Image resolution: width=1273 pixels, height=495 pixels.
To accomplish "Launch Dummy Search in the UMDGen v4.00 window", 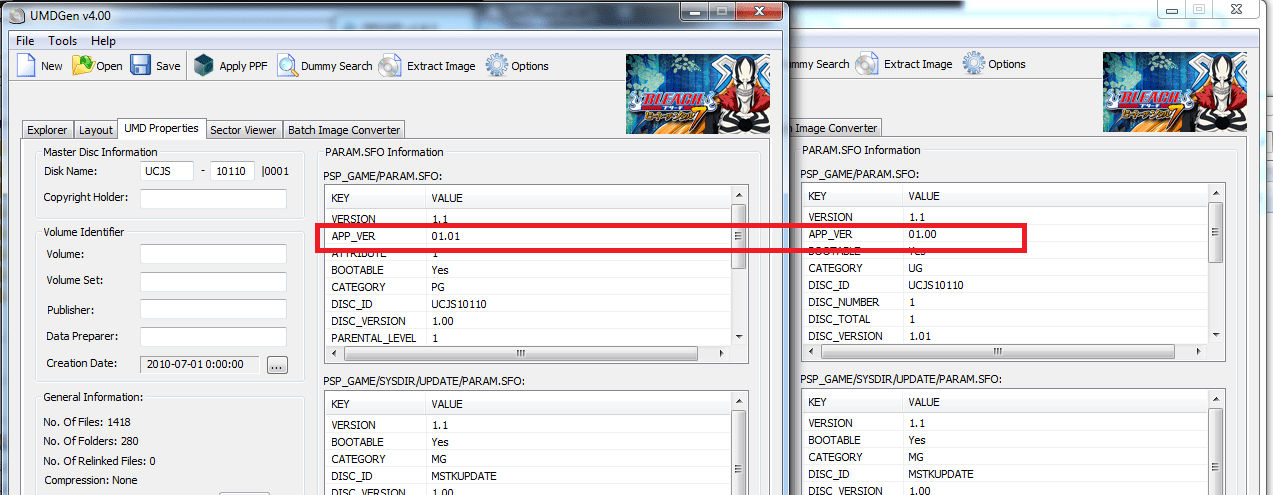I will pos(288,66).
